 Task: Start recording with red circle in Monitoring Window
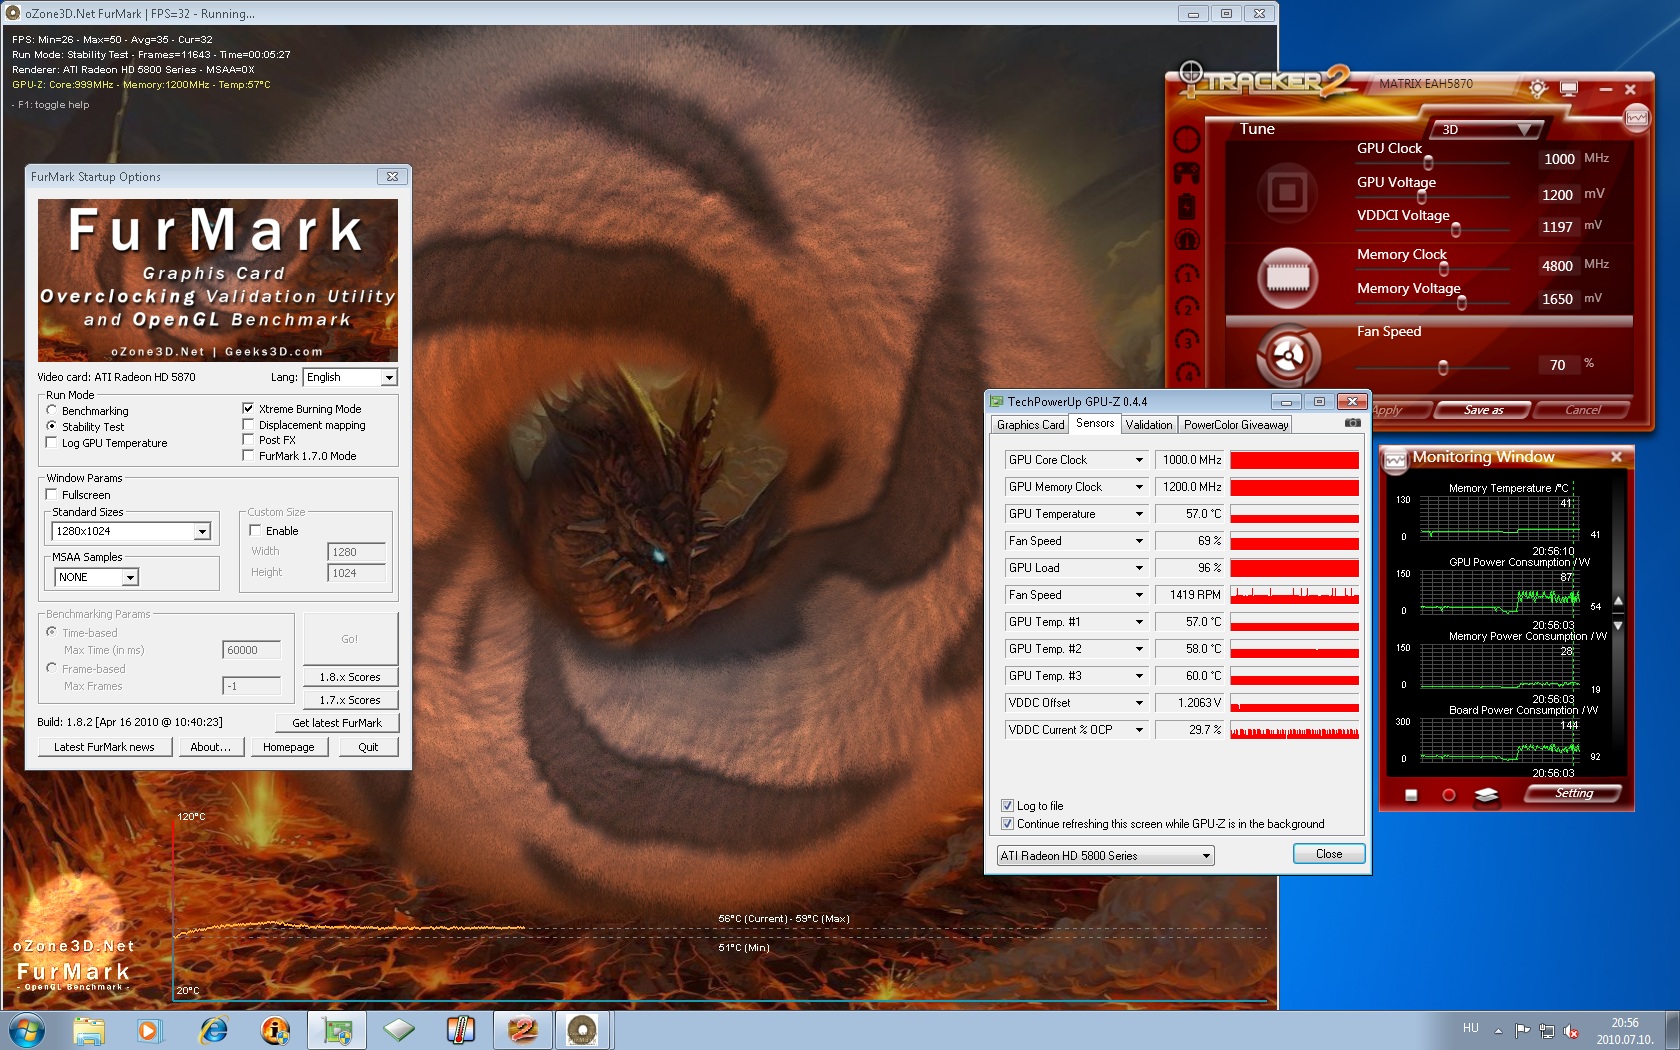click(x=1448, y=795)
